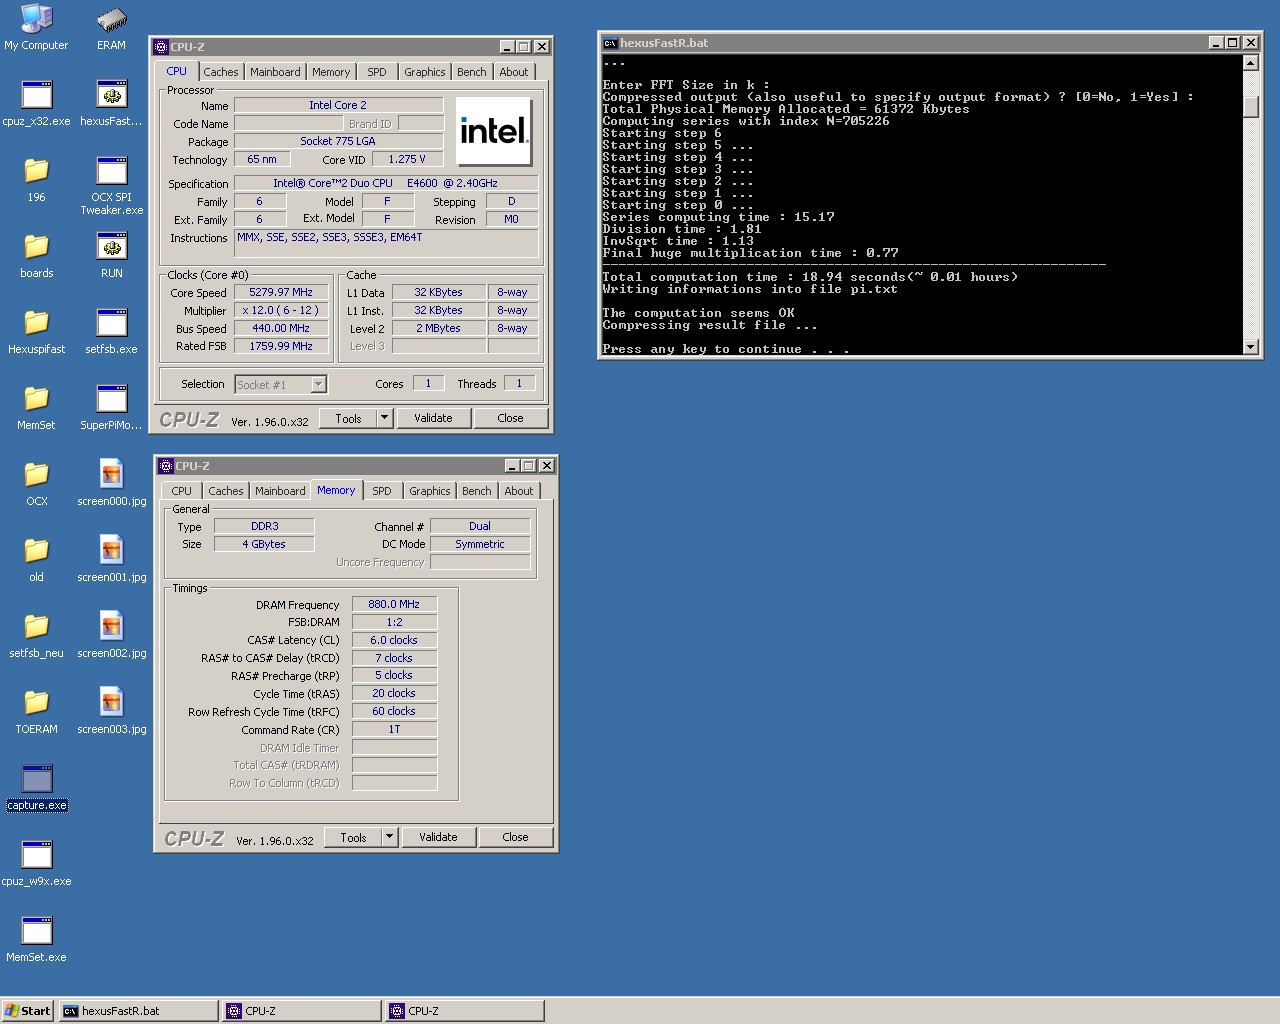Screen dimensions: 1280x1024
Task: Open Graphics tab in upper CPU-Z window
Action: point(425,72)
